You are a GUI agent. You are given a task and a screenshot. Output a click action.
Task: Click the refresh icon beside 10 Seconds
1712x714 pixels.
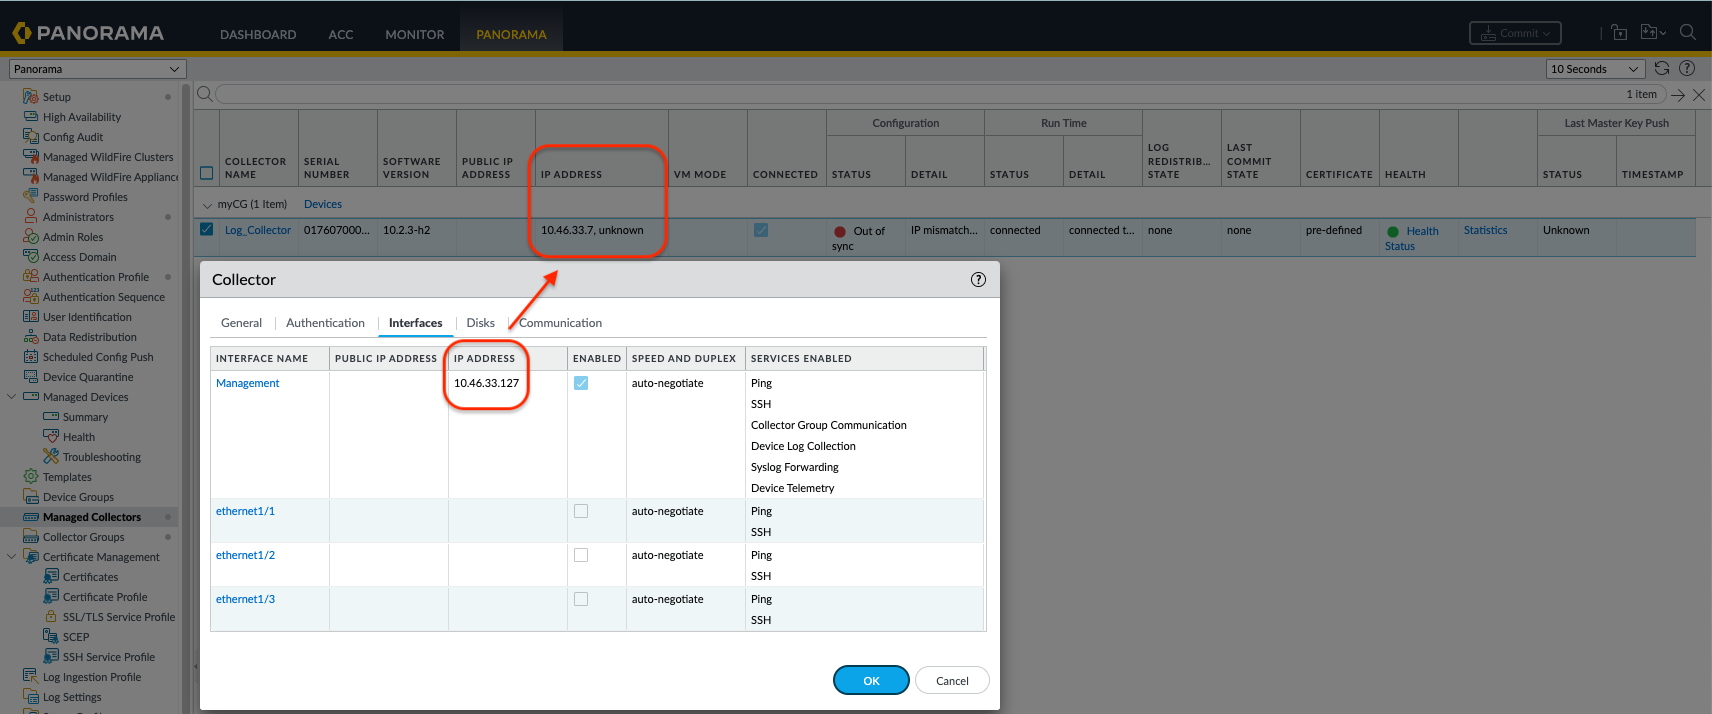click(1662, 68)
